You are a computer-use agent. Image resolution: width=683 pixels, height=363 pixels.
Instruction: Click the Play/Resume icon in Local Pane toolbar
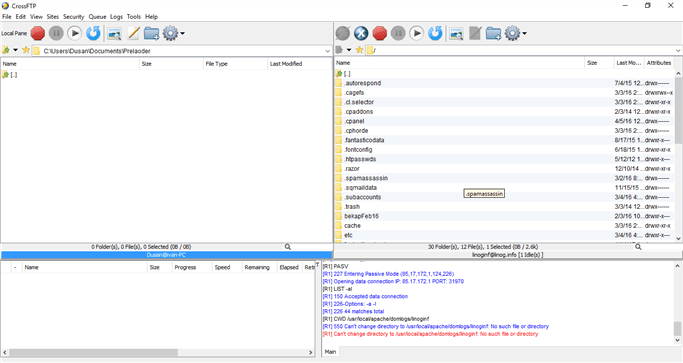point(74,33)
